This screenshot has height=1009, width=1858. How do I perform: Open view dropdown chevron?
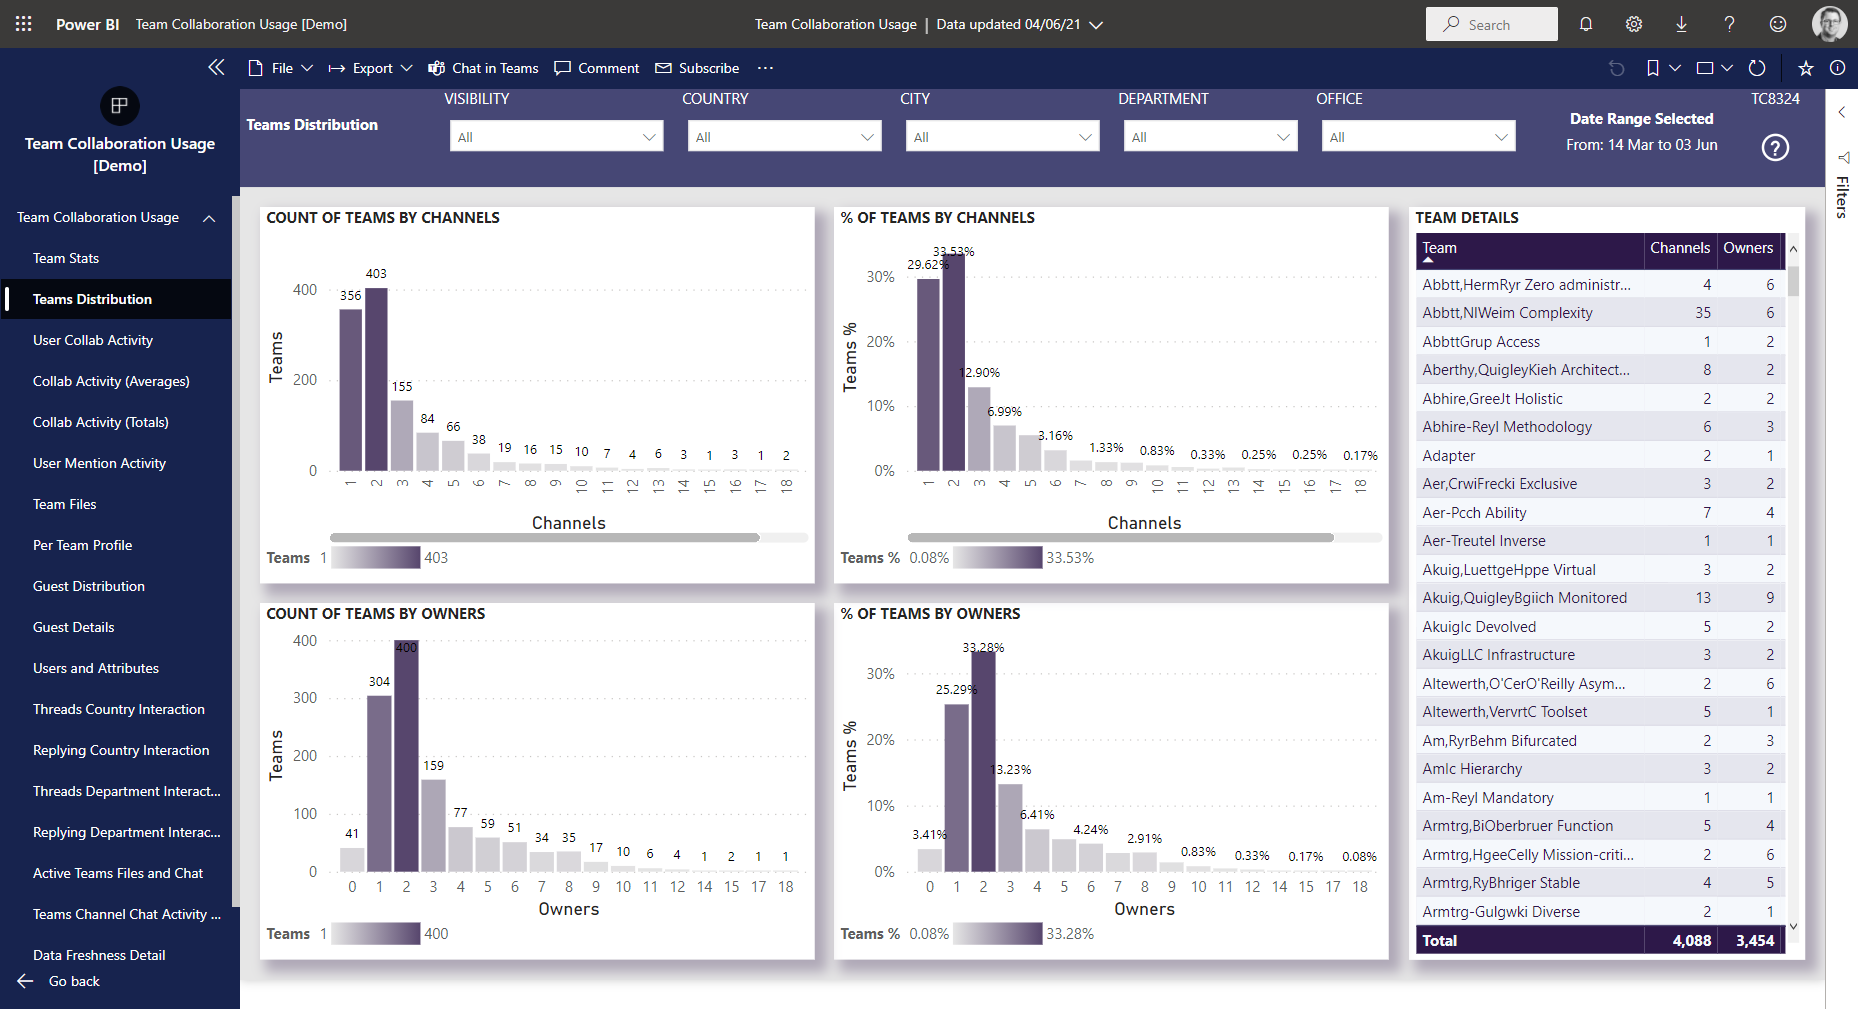point(1727,68)
